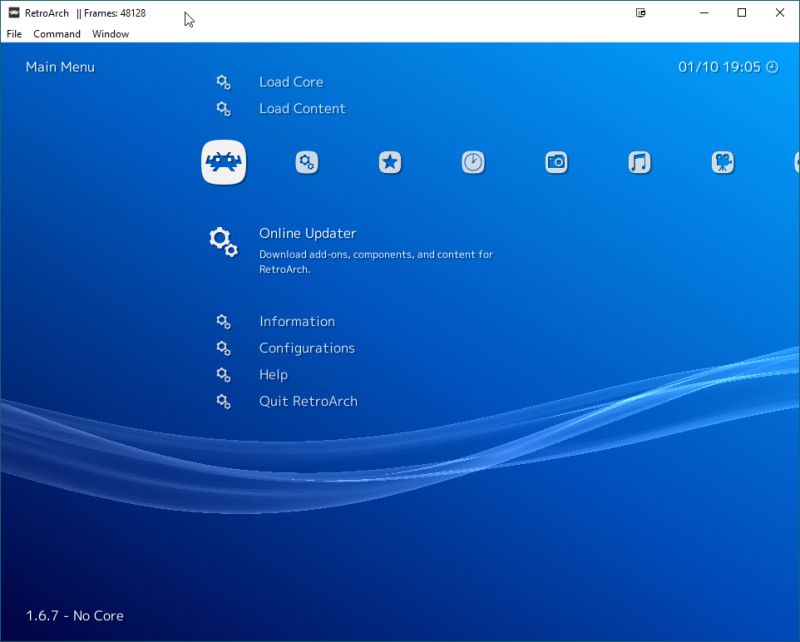Click Quit RetroArch

click(307, 401)
